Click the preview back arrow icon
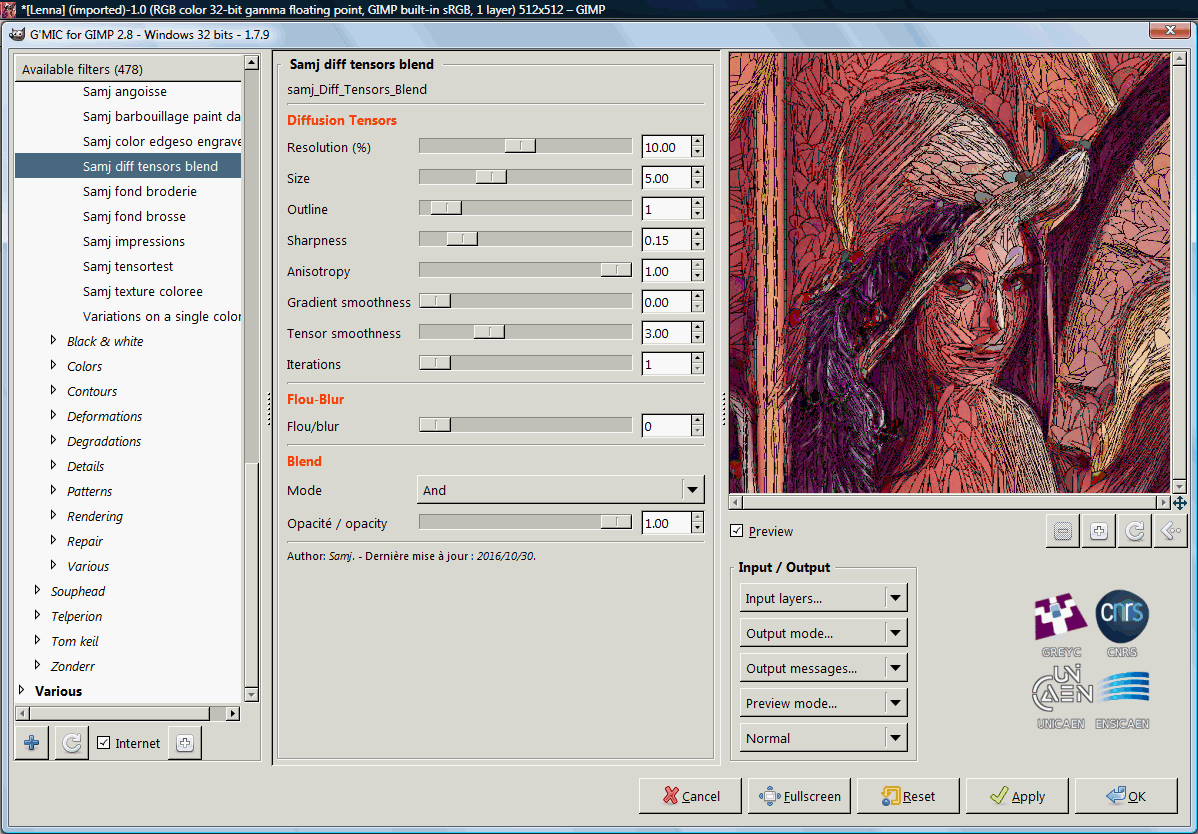Viewport: 1198px width, 834px height. 1170,532
